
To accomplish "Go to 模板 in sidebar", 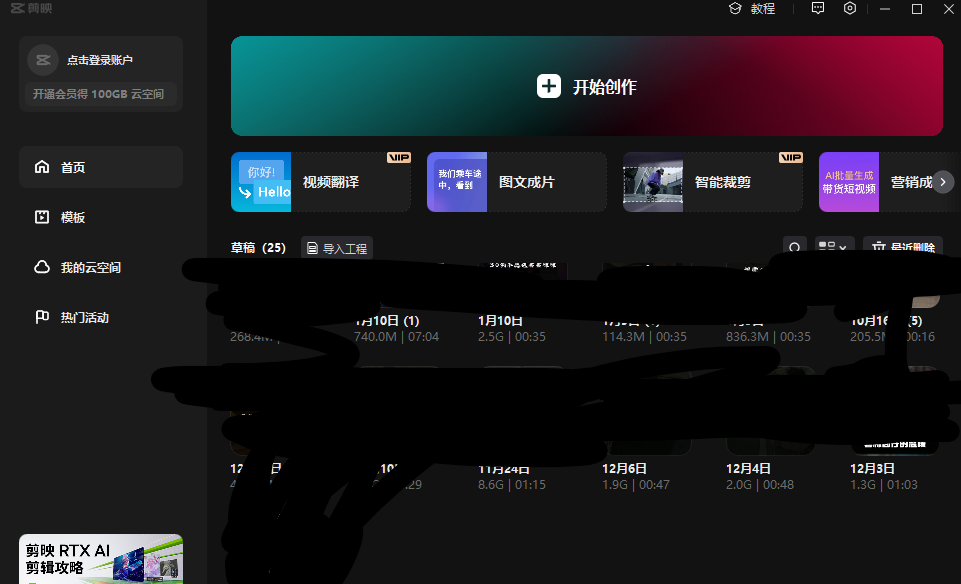I will 101,217.
